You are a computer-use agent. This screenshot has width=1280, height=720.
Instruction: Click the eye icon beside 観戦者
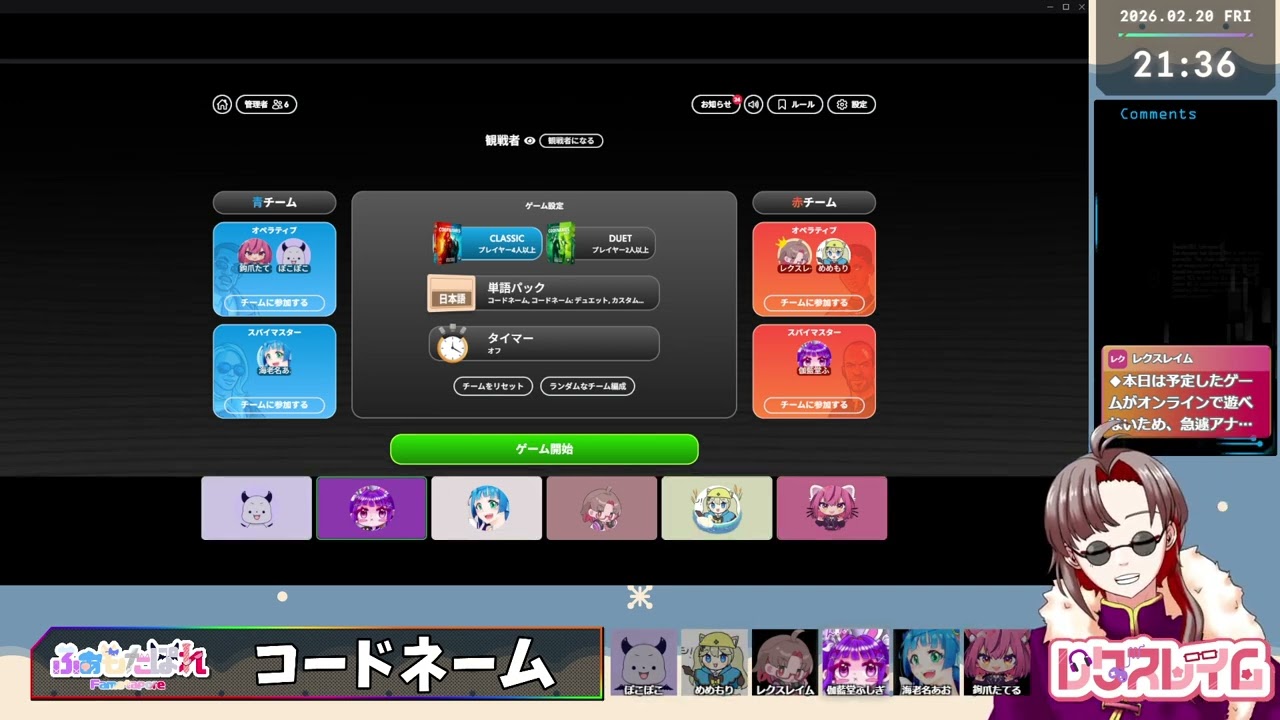pyautogui.click(x=530, y=141)
